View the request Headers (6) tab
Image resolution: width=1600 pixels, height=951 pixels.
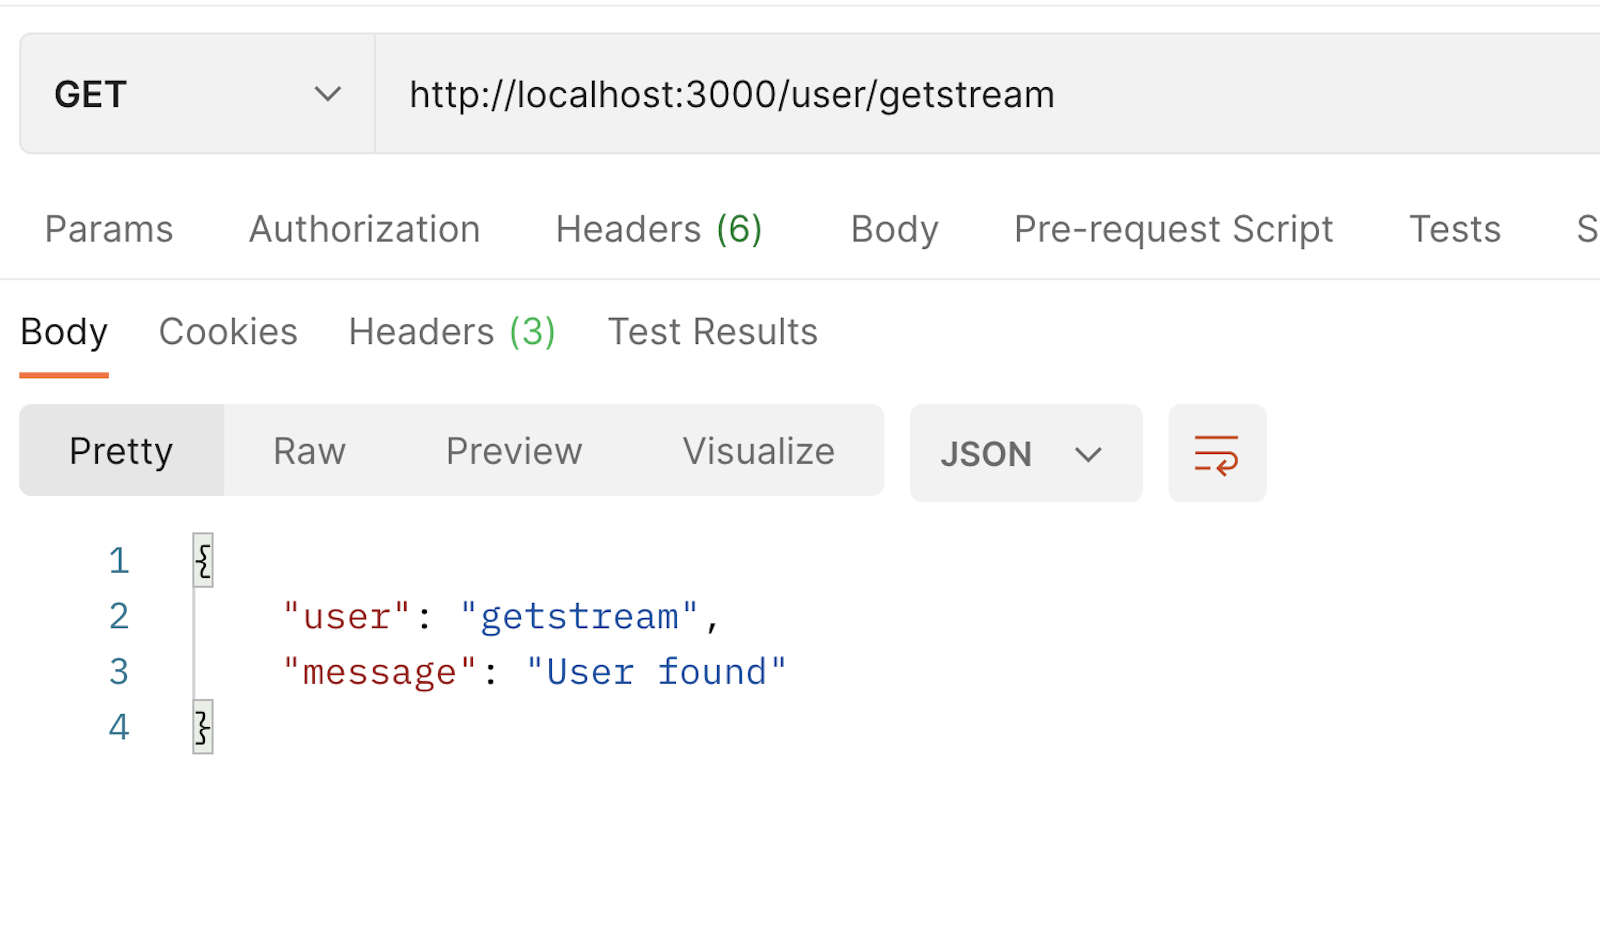tap(658, 228)
